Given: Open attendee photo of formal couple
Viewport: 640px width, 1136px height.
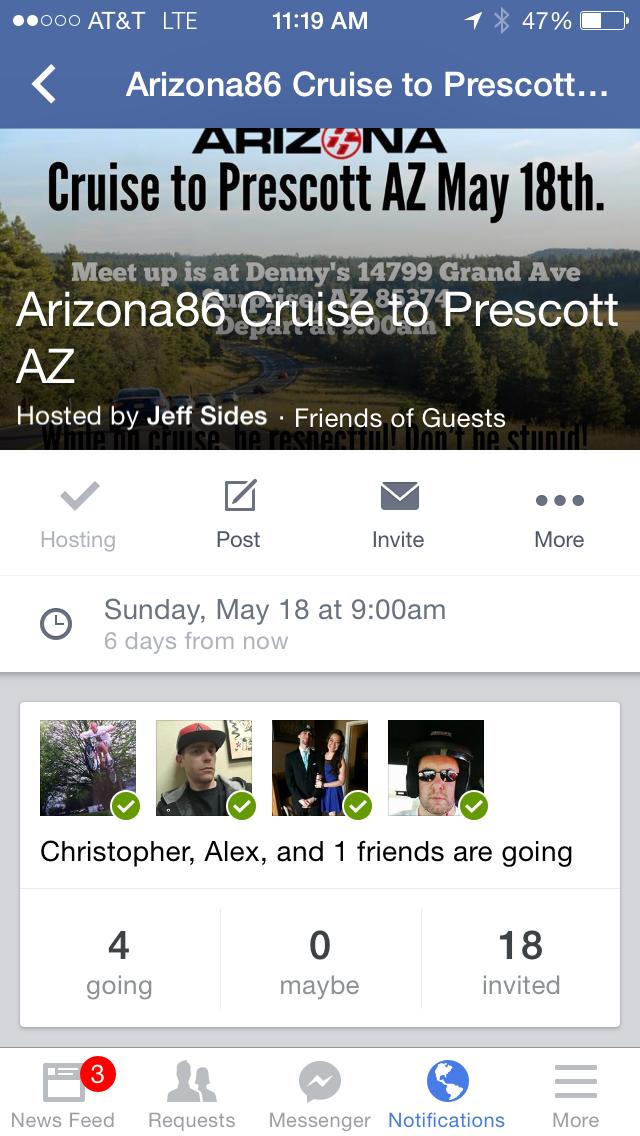Looking at the screenshot, I should point(320,768).
